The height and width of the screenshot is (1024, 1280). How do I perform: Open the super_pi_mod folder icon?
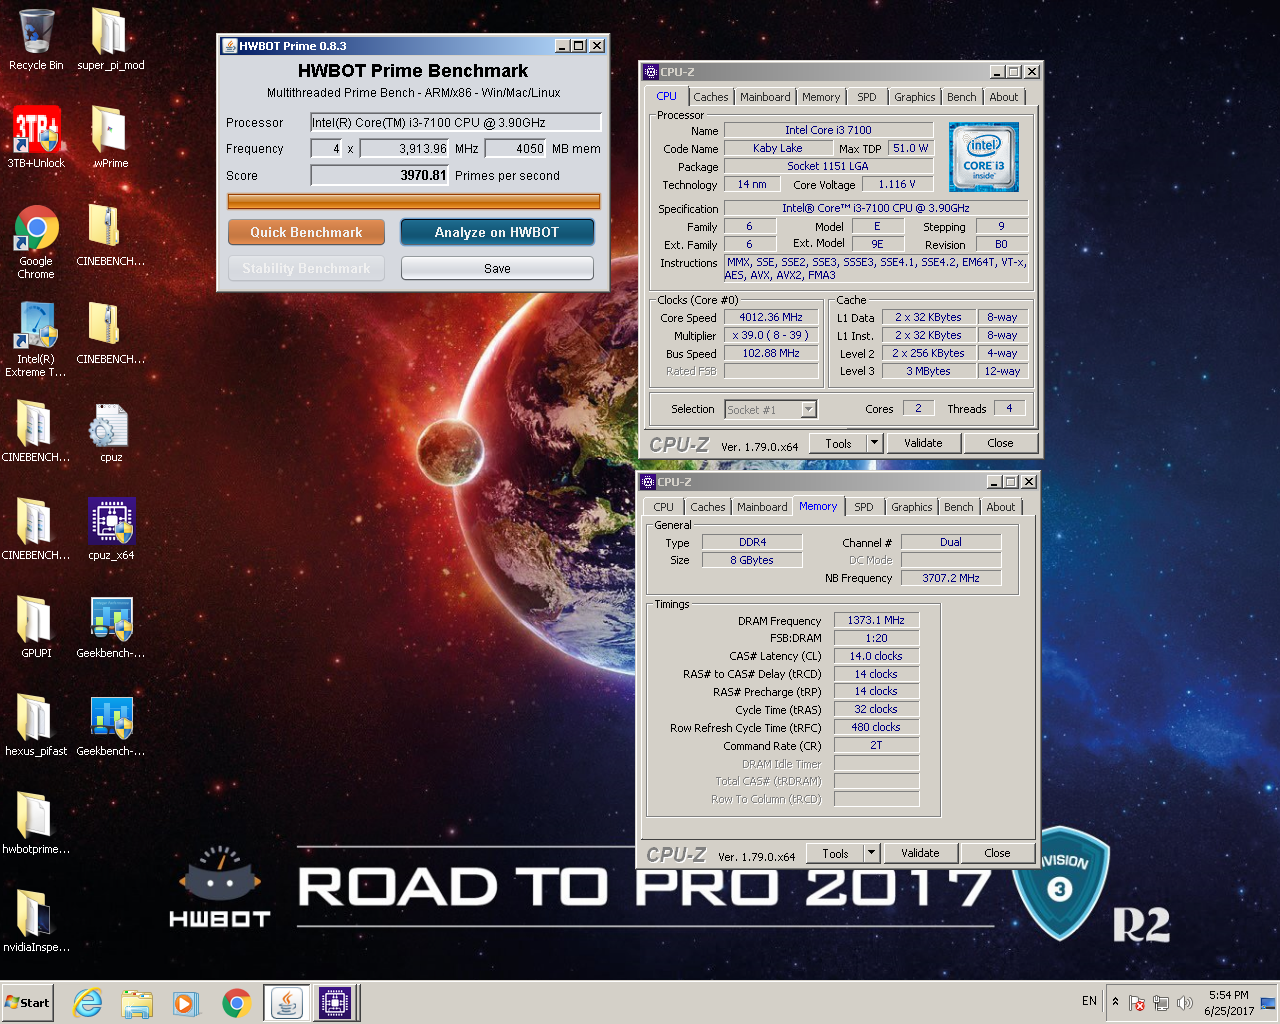tap(110, 40)
